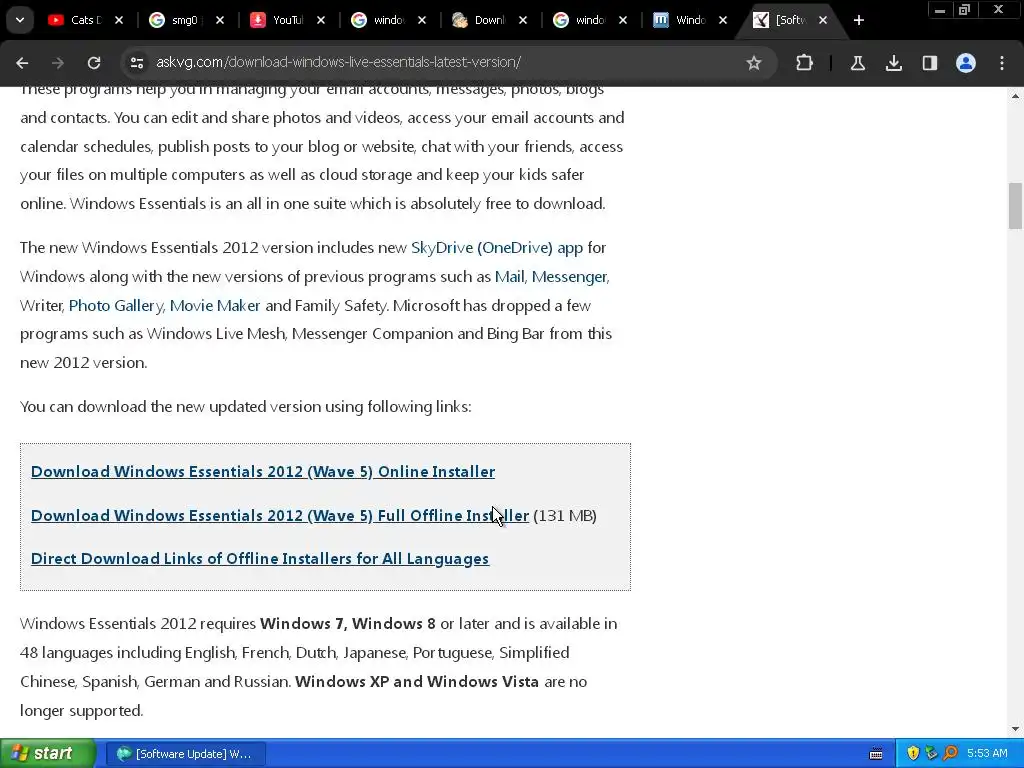This screenshot has height=768, width=1024.
Task: Open the Windows start button
Action: click(x=46, y=754)
